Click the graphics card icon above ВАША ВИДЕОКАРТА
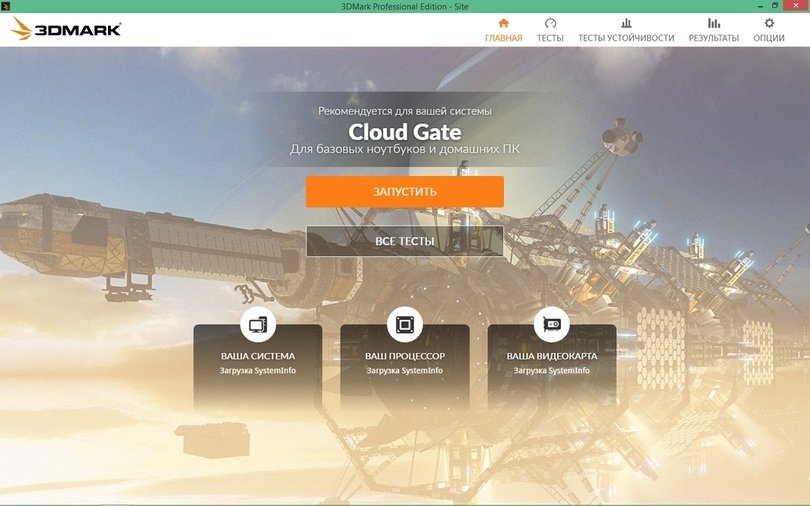 point(552,325)
